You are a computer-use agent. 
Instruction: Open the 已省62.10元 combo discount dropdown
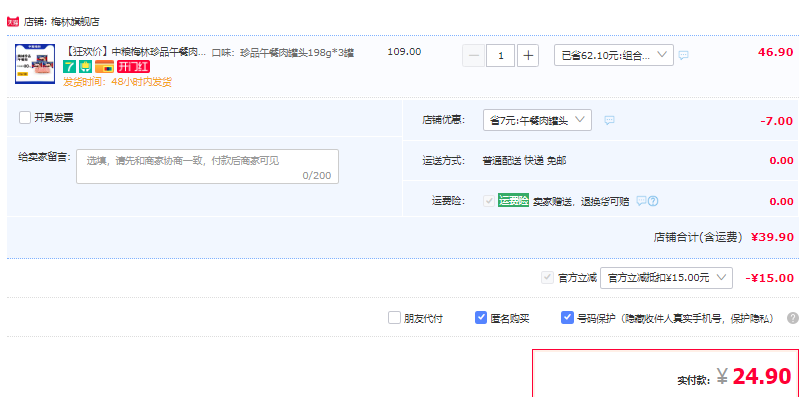(614, 55)
